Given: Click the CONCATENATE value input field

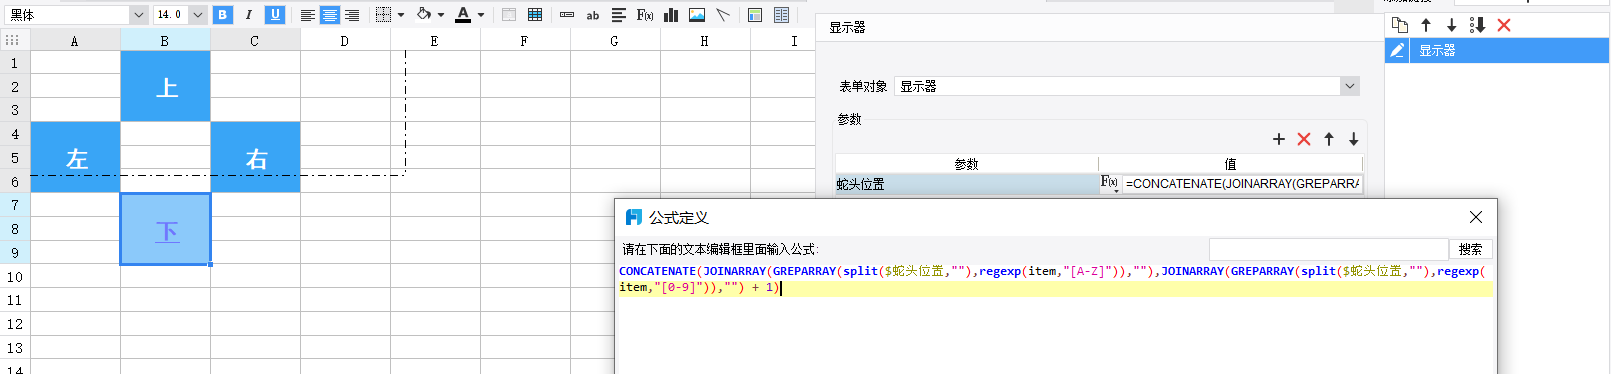Looking at the screenshot, I should click(1242, 184).
